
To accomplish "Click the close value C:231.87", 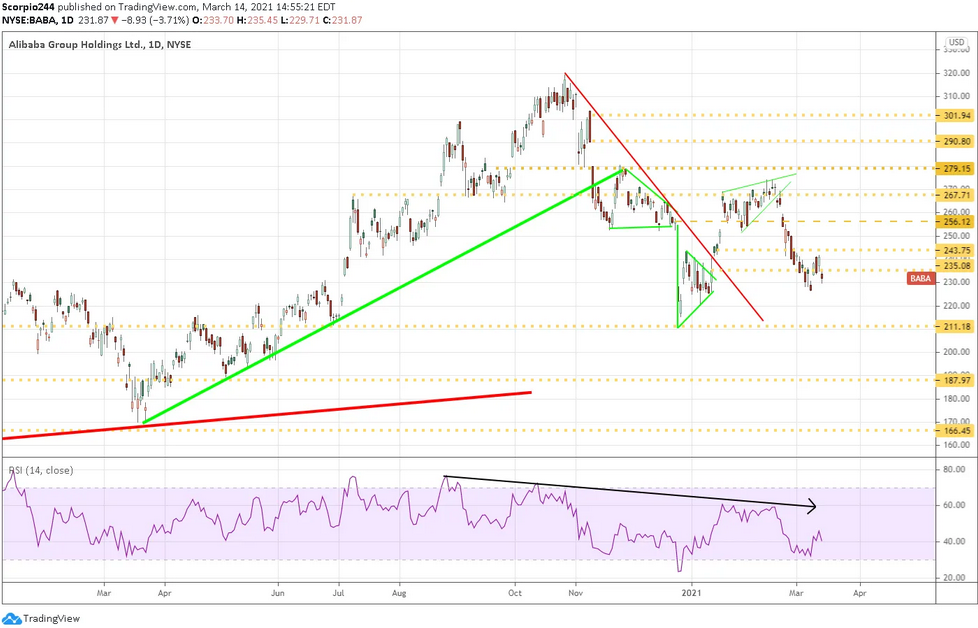I will [342, 20].
